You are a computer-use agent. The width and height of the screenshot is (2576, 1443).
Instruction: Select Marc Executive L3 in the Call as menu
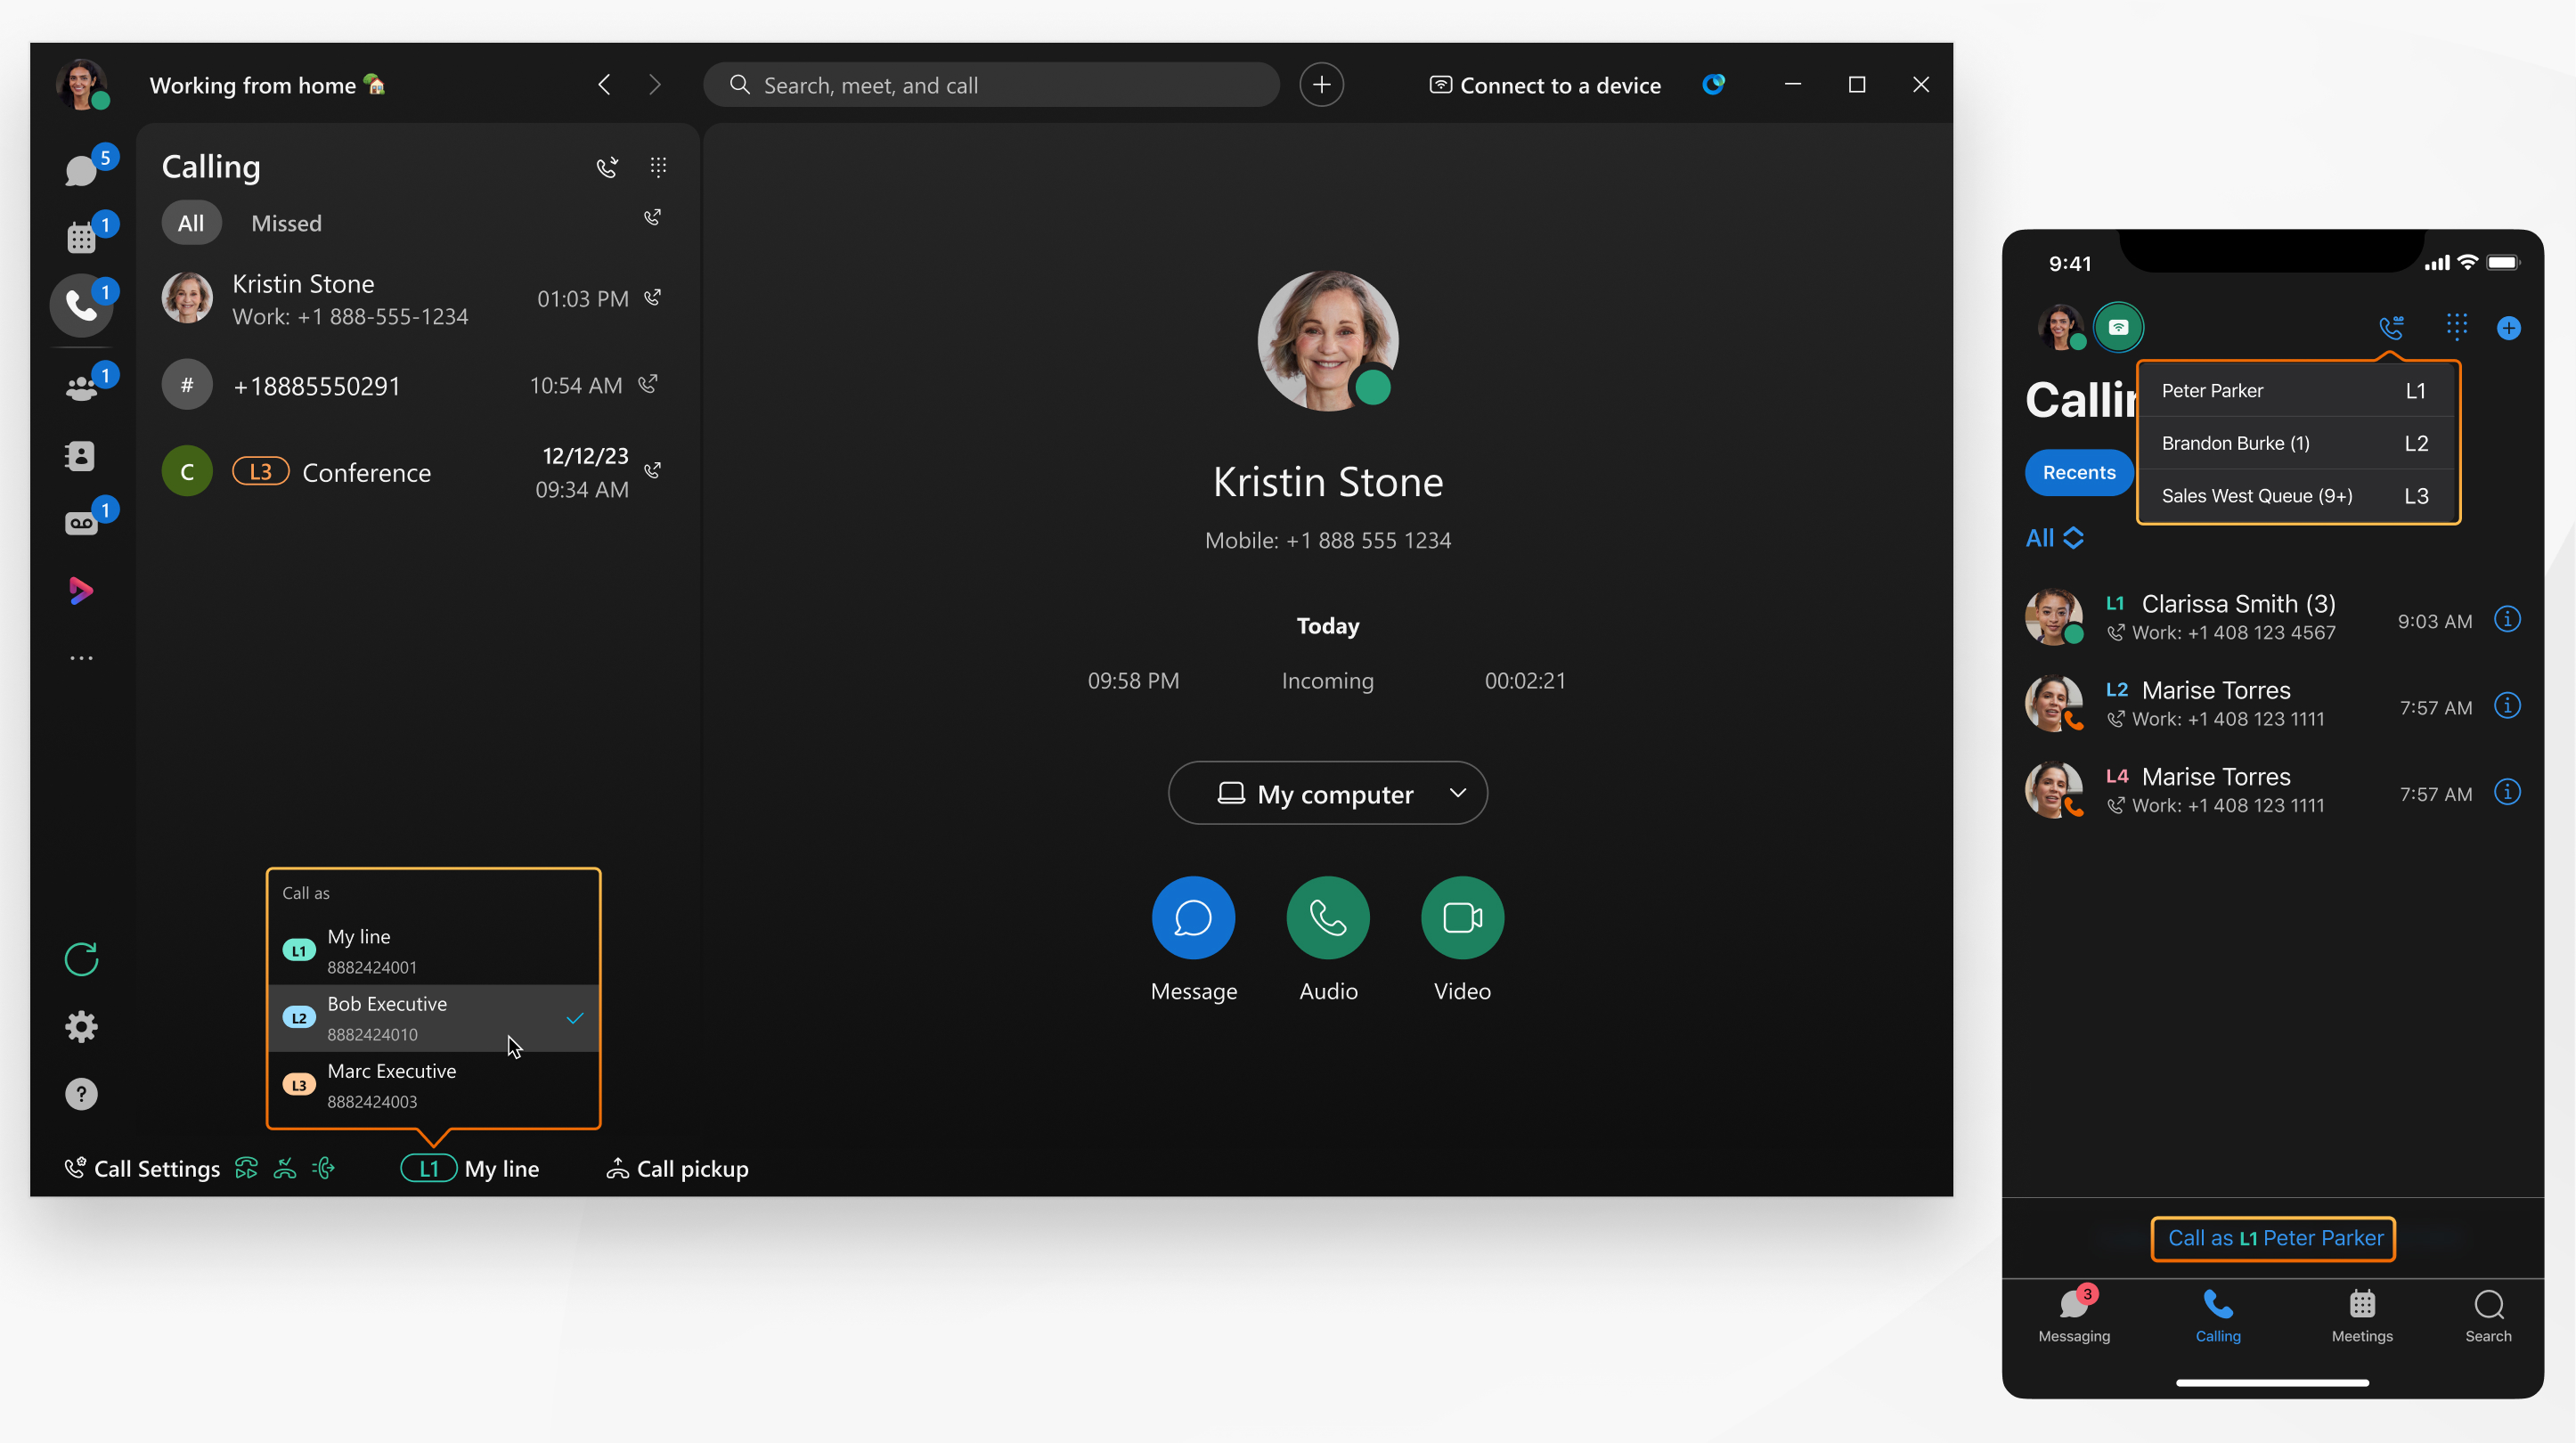(x=434, y=1085)
